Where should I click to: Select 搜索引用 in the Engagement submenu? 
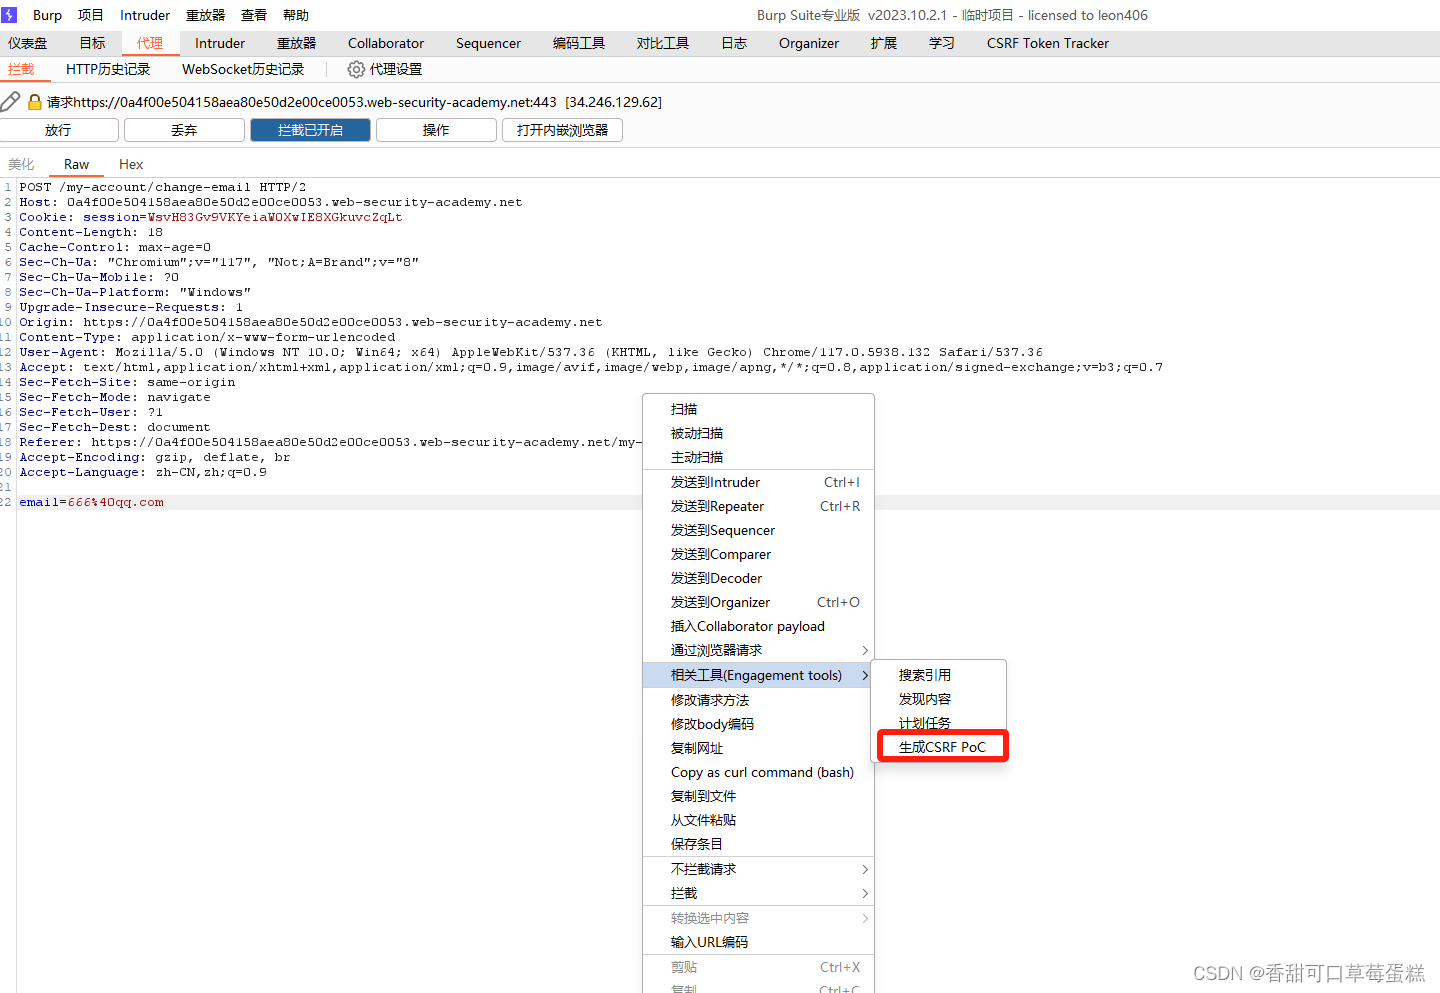[939, 675]
